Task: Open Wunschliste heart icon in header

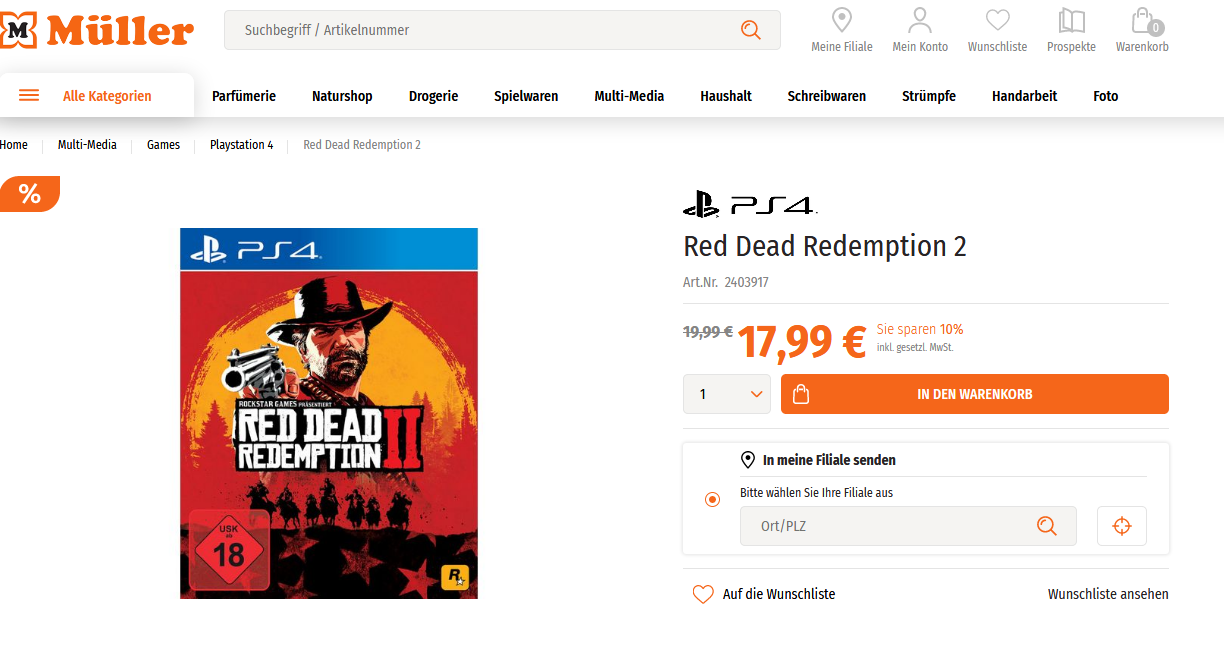Action: point(997,20)
